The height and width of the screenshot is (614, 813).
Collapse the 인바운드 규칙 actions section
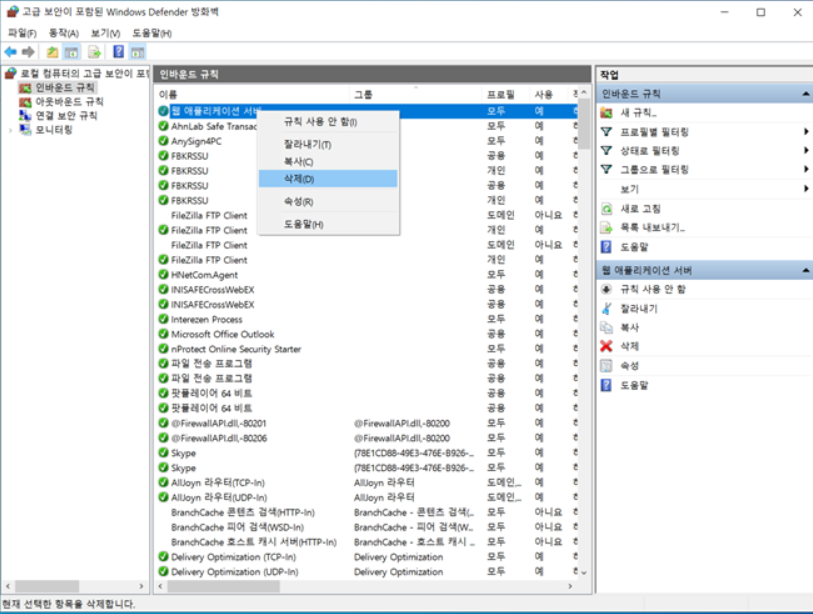tap(805, 94)
